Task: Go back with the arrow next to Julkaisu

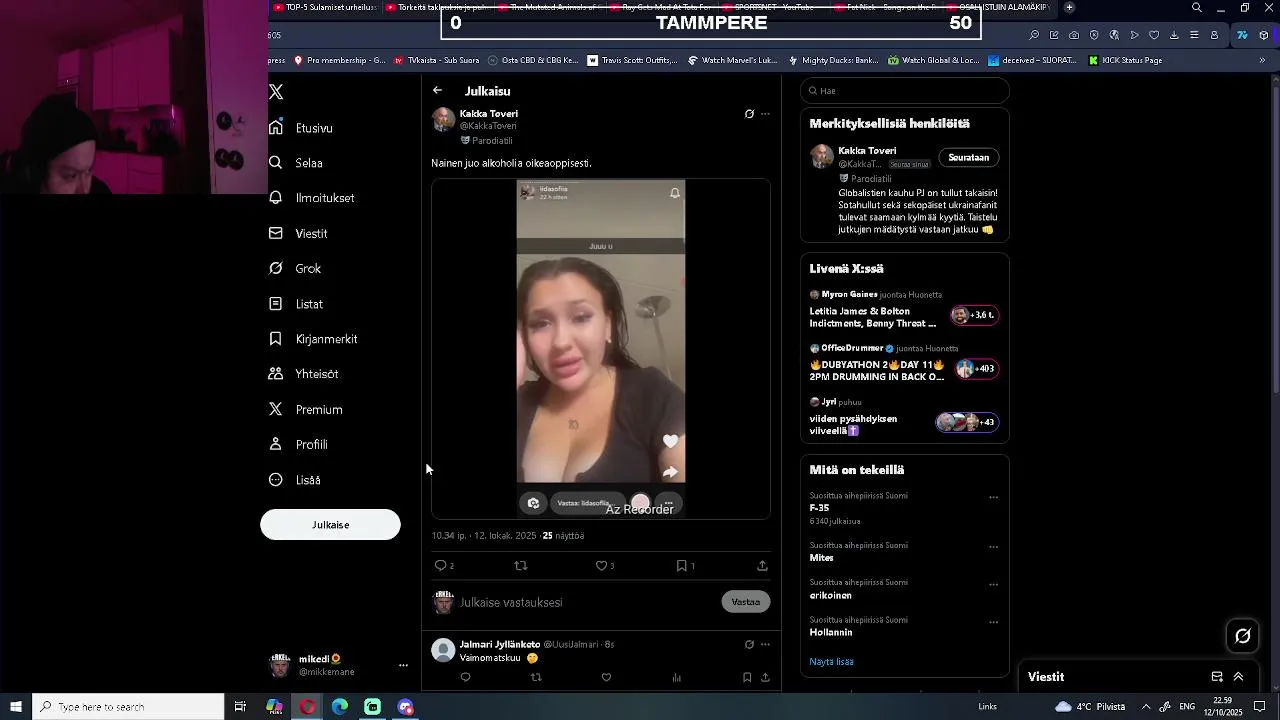Action: 437,91
